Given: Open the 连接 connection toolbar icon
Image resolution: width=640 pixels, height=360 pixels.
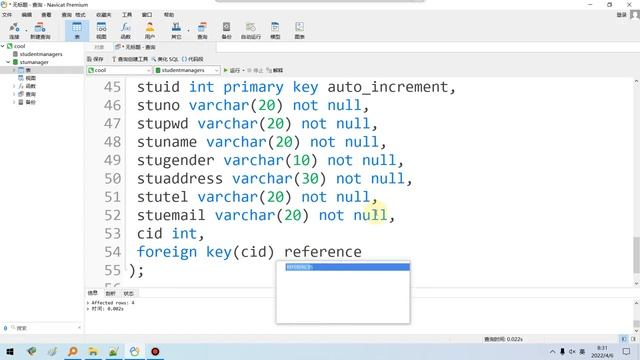Looking at the screenshot, I should pyautogui.click(x=14, y=31).
